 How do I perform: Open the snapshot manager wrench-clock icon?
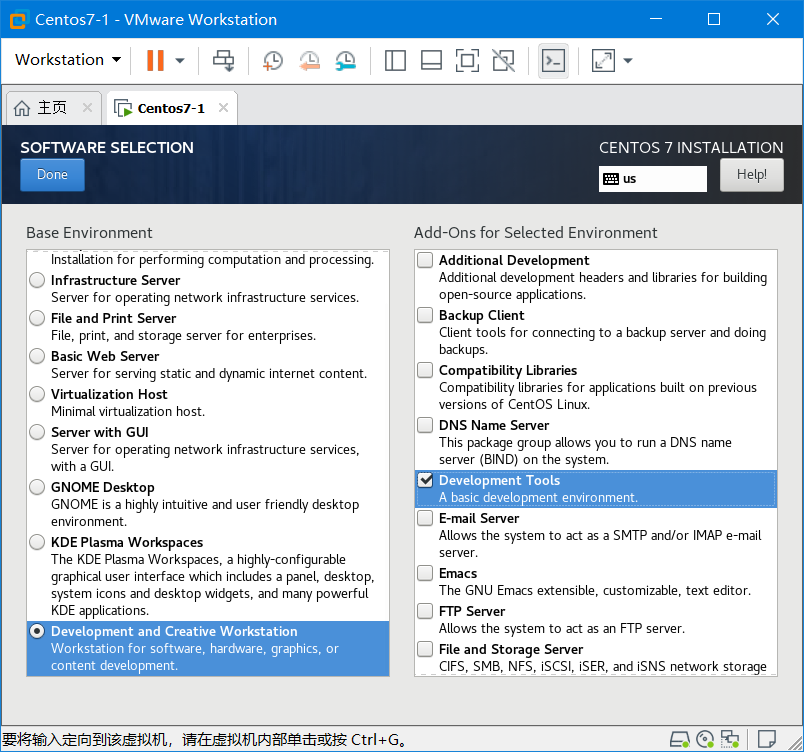coord(346,60)
